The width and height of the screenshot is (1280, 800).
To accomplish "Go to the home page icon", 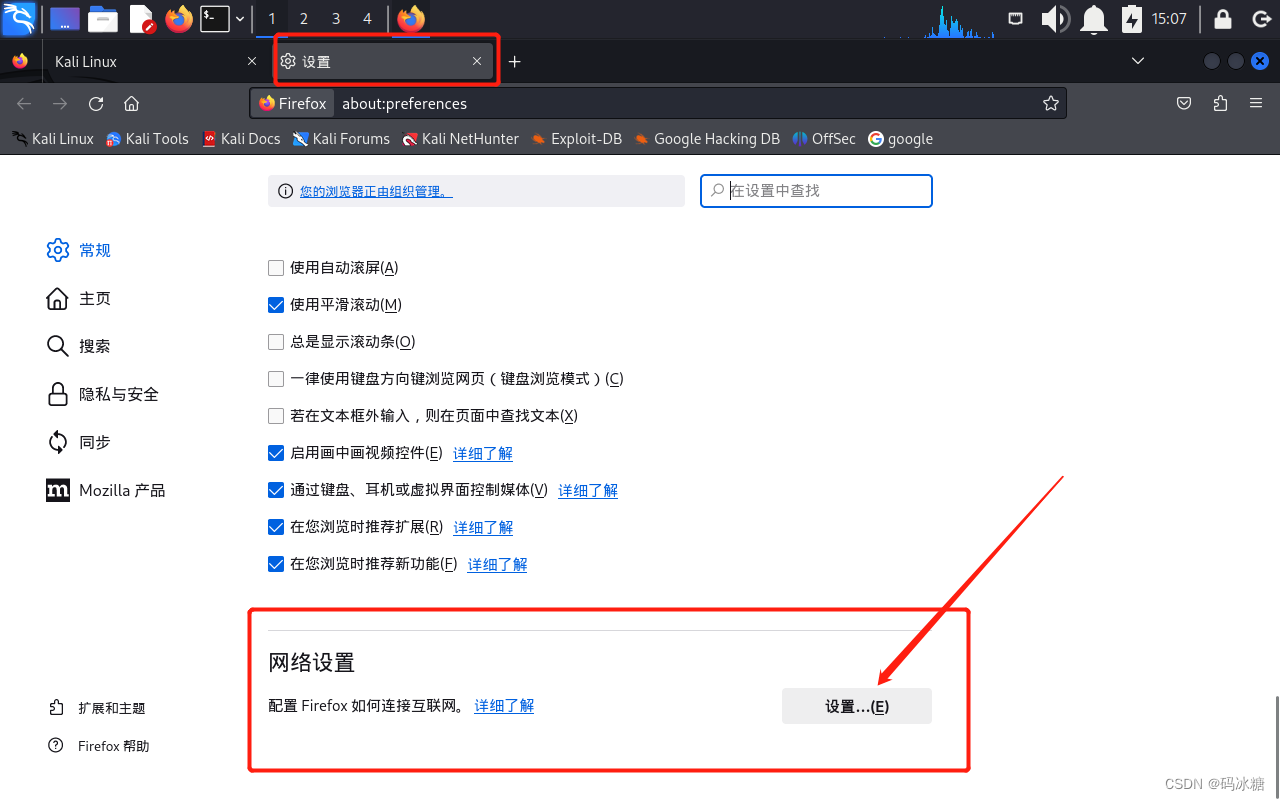I will 131,103.
